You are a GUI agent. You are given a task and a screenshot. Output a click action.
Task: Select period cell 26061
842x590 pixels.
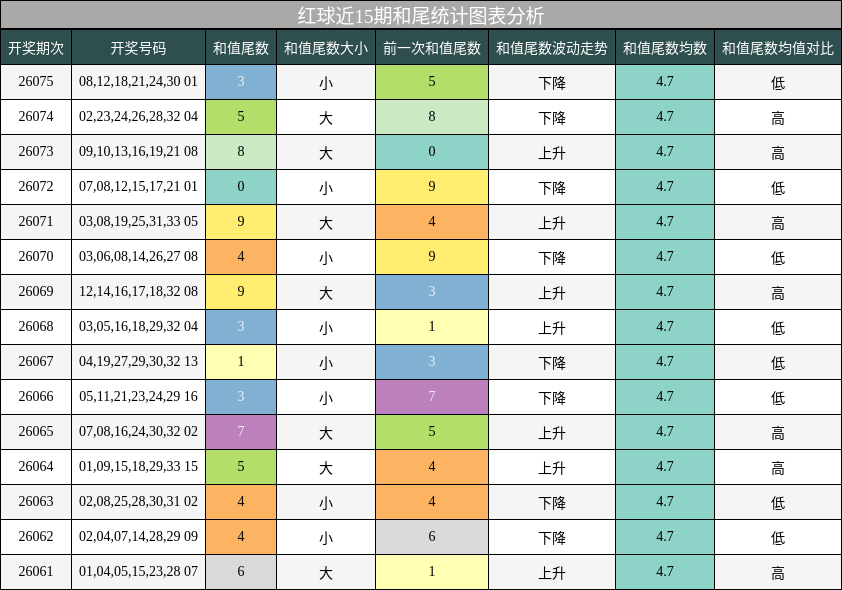(x=36, y=571)
